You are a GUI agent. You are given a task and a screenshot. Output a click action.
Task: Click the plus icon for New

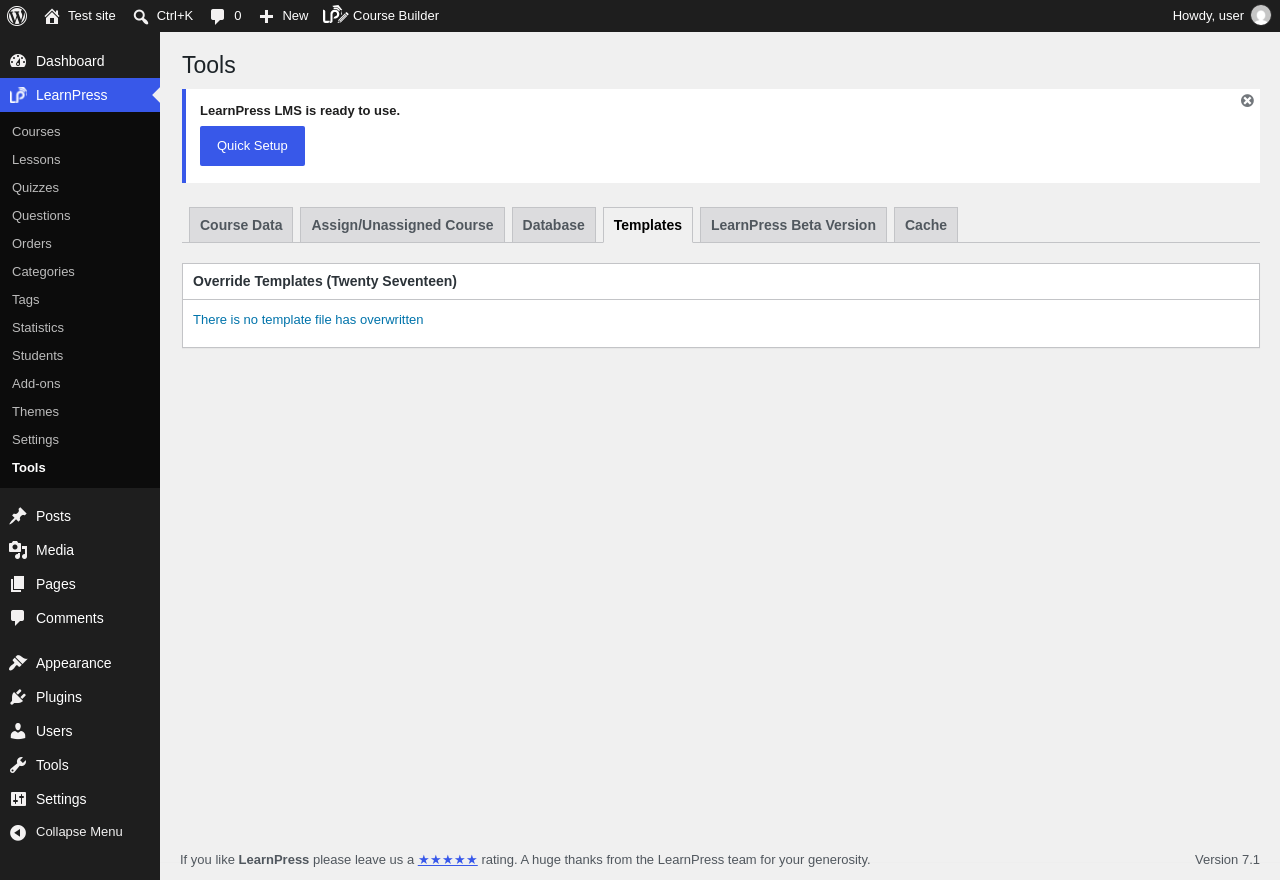tap(266, 16)
